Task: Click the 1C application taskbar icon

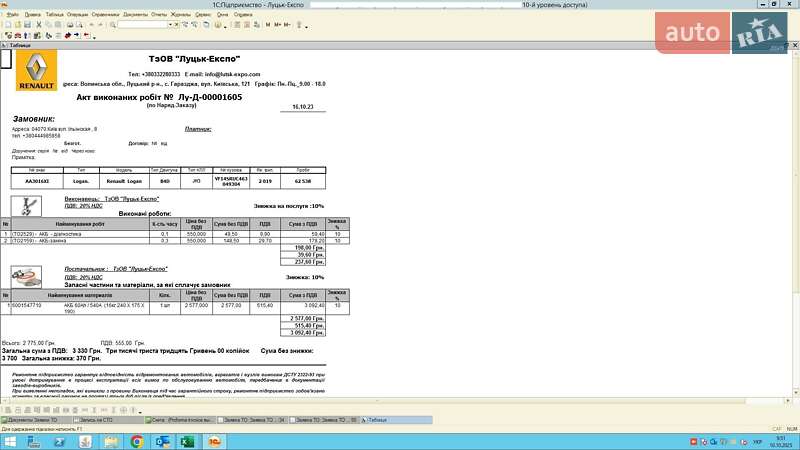Action: 212,441
